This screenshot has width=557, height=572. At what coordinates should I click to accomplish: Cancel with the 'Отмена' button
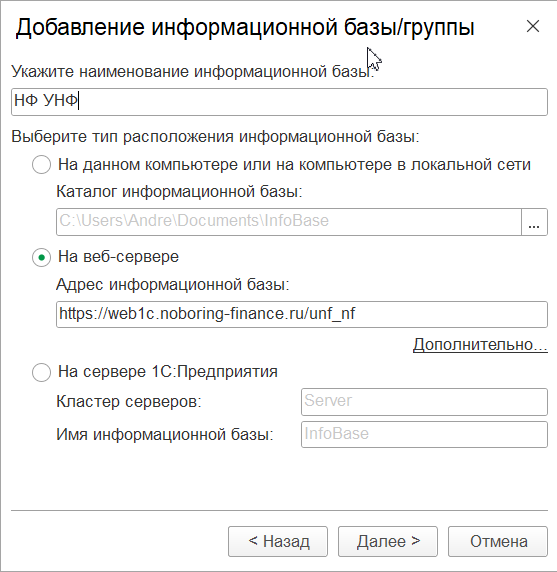point(498,541)
